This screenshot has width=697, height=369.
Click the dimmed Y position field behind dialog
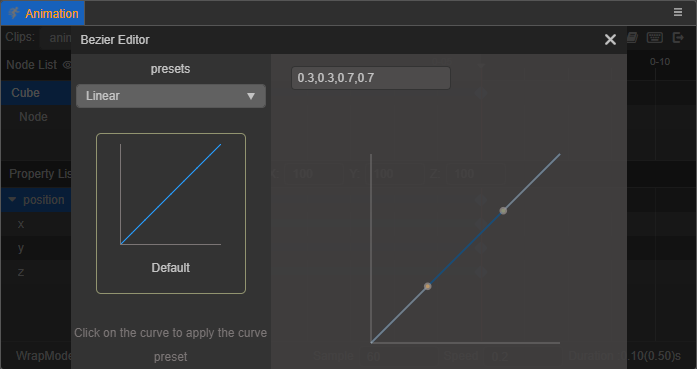pos(395,173)
